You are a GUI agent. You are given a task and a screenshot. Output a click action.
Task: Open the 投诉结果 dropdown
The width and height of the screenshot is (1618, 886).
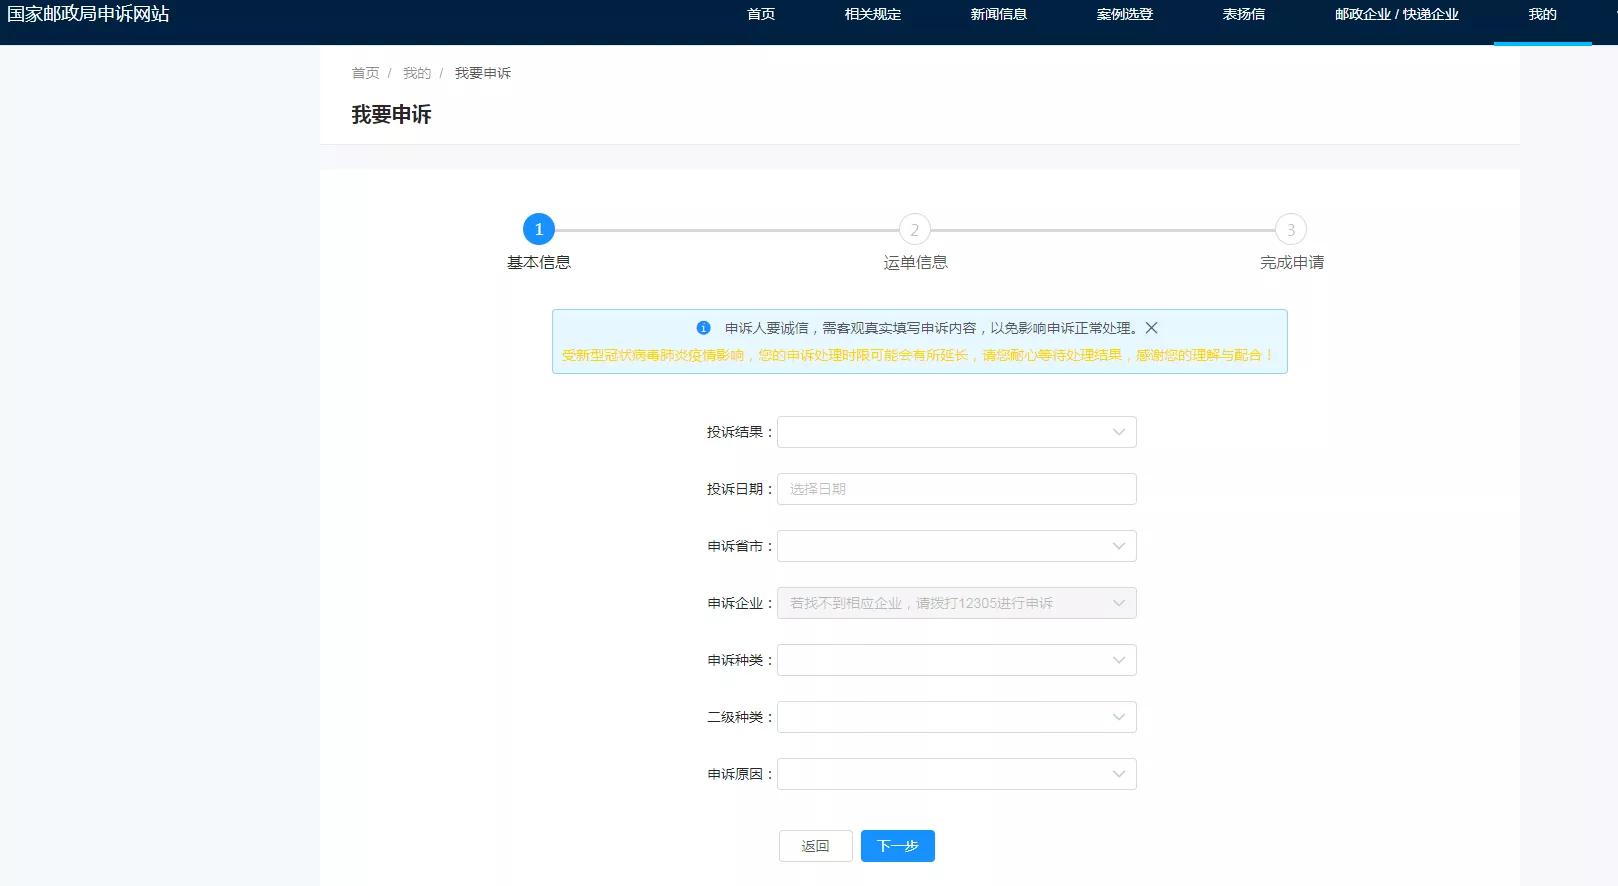[957, 432]
